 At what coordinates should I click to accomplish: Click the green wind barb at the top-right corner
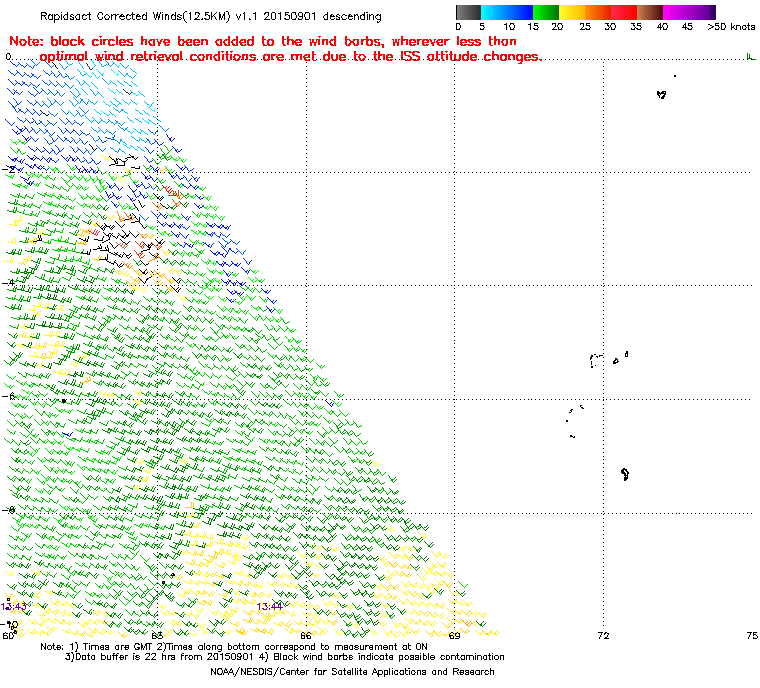tap(750, 57)
